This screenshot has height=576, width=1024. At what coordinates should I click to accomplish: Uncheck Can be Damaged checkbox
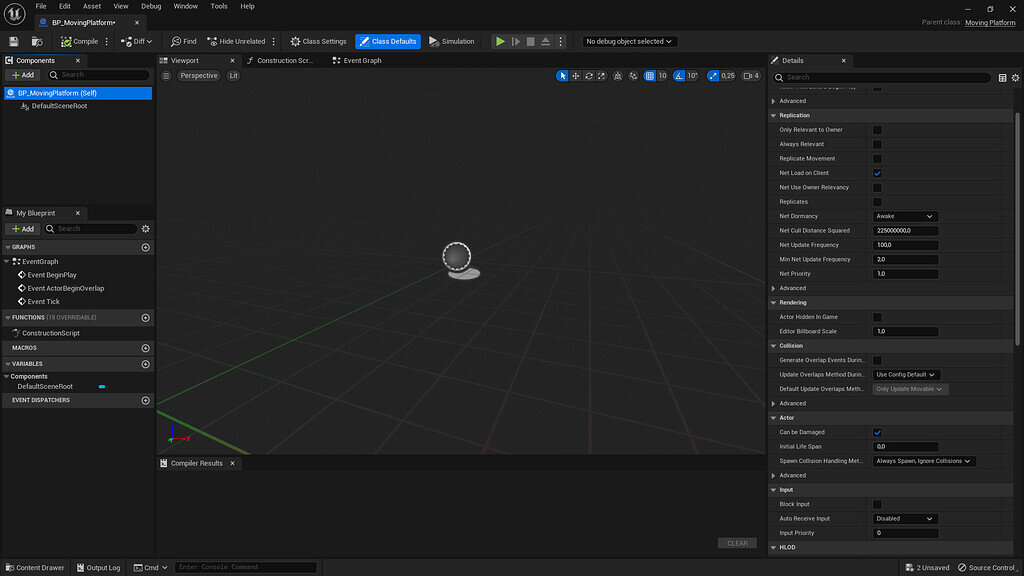tap(877, 432)
